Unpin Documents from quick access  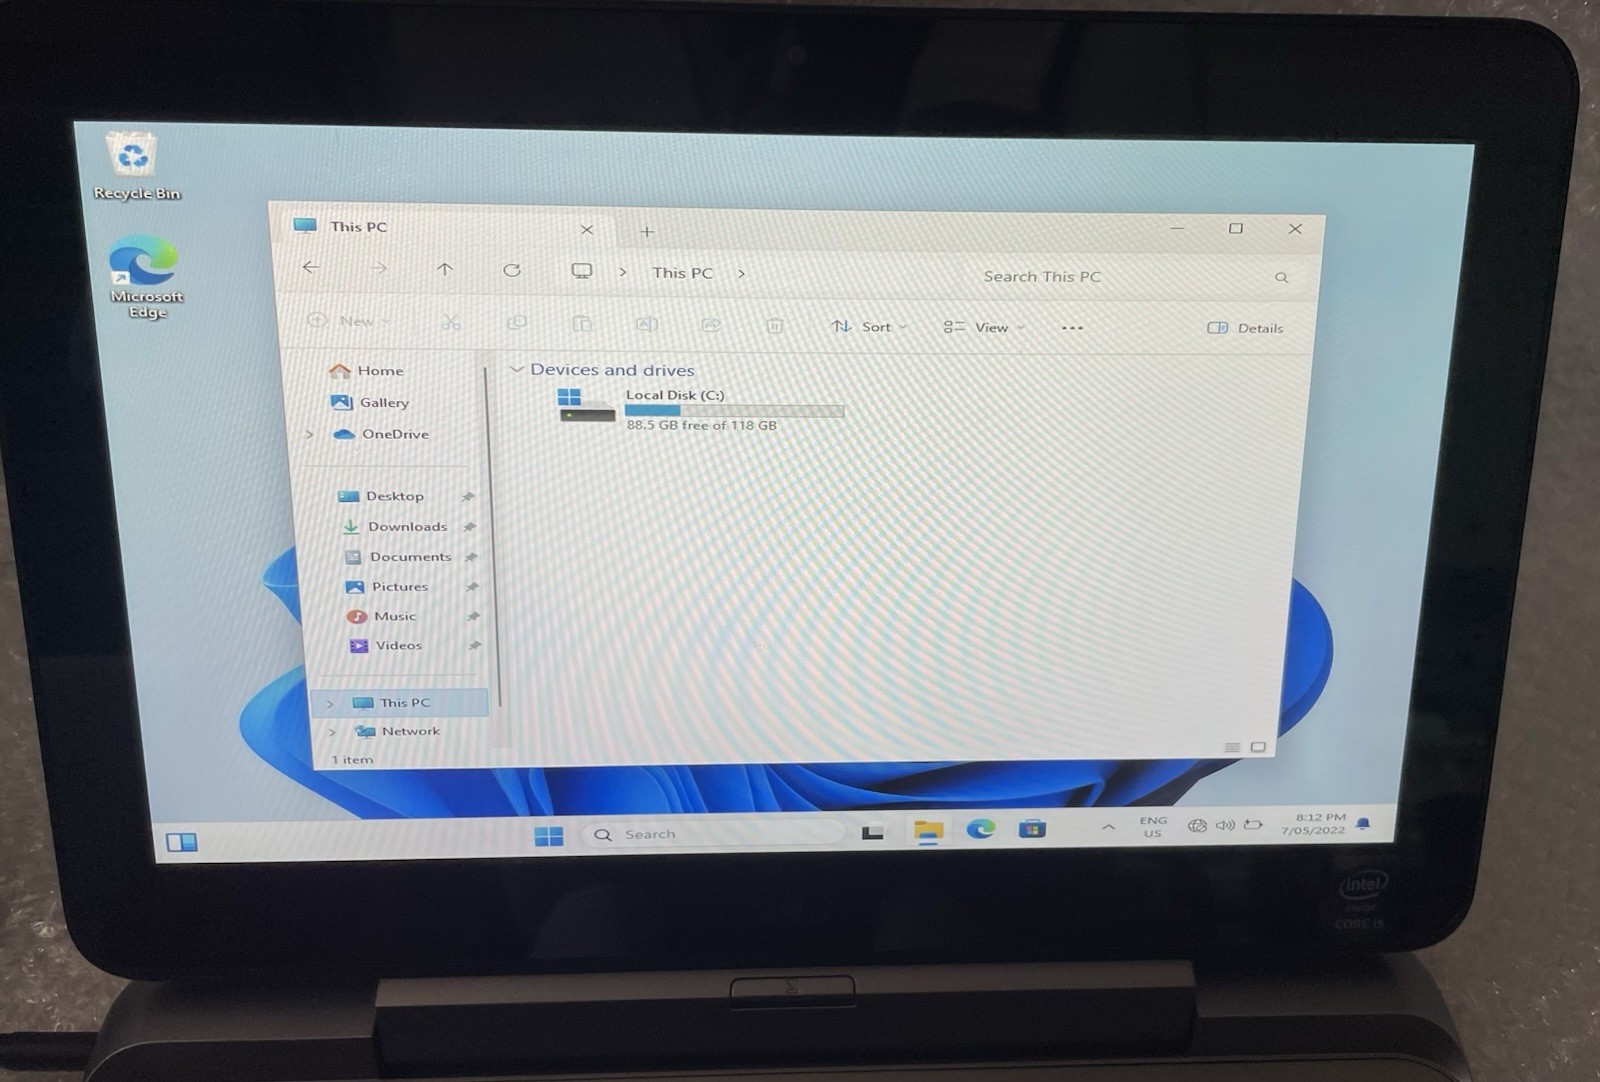(471, 556)
